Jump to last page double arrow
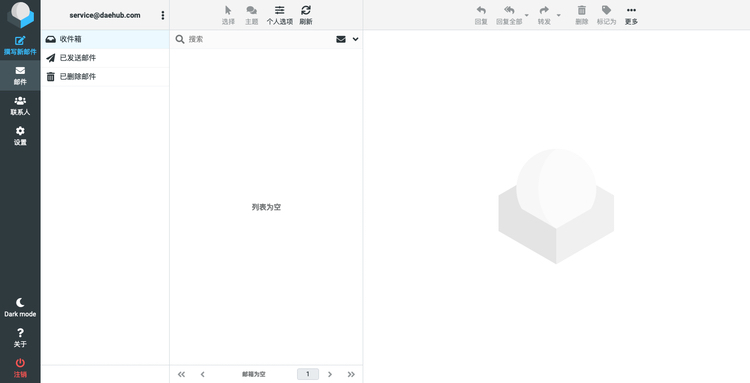 click(351, 374)
